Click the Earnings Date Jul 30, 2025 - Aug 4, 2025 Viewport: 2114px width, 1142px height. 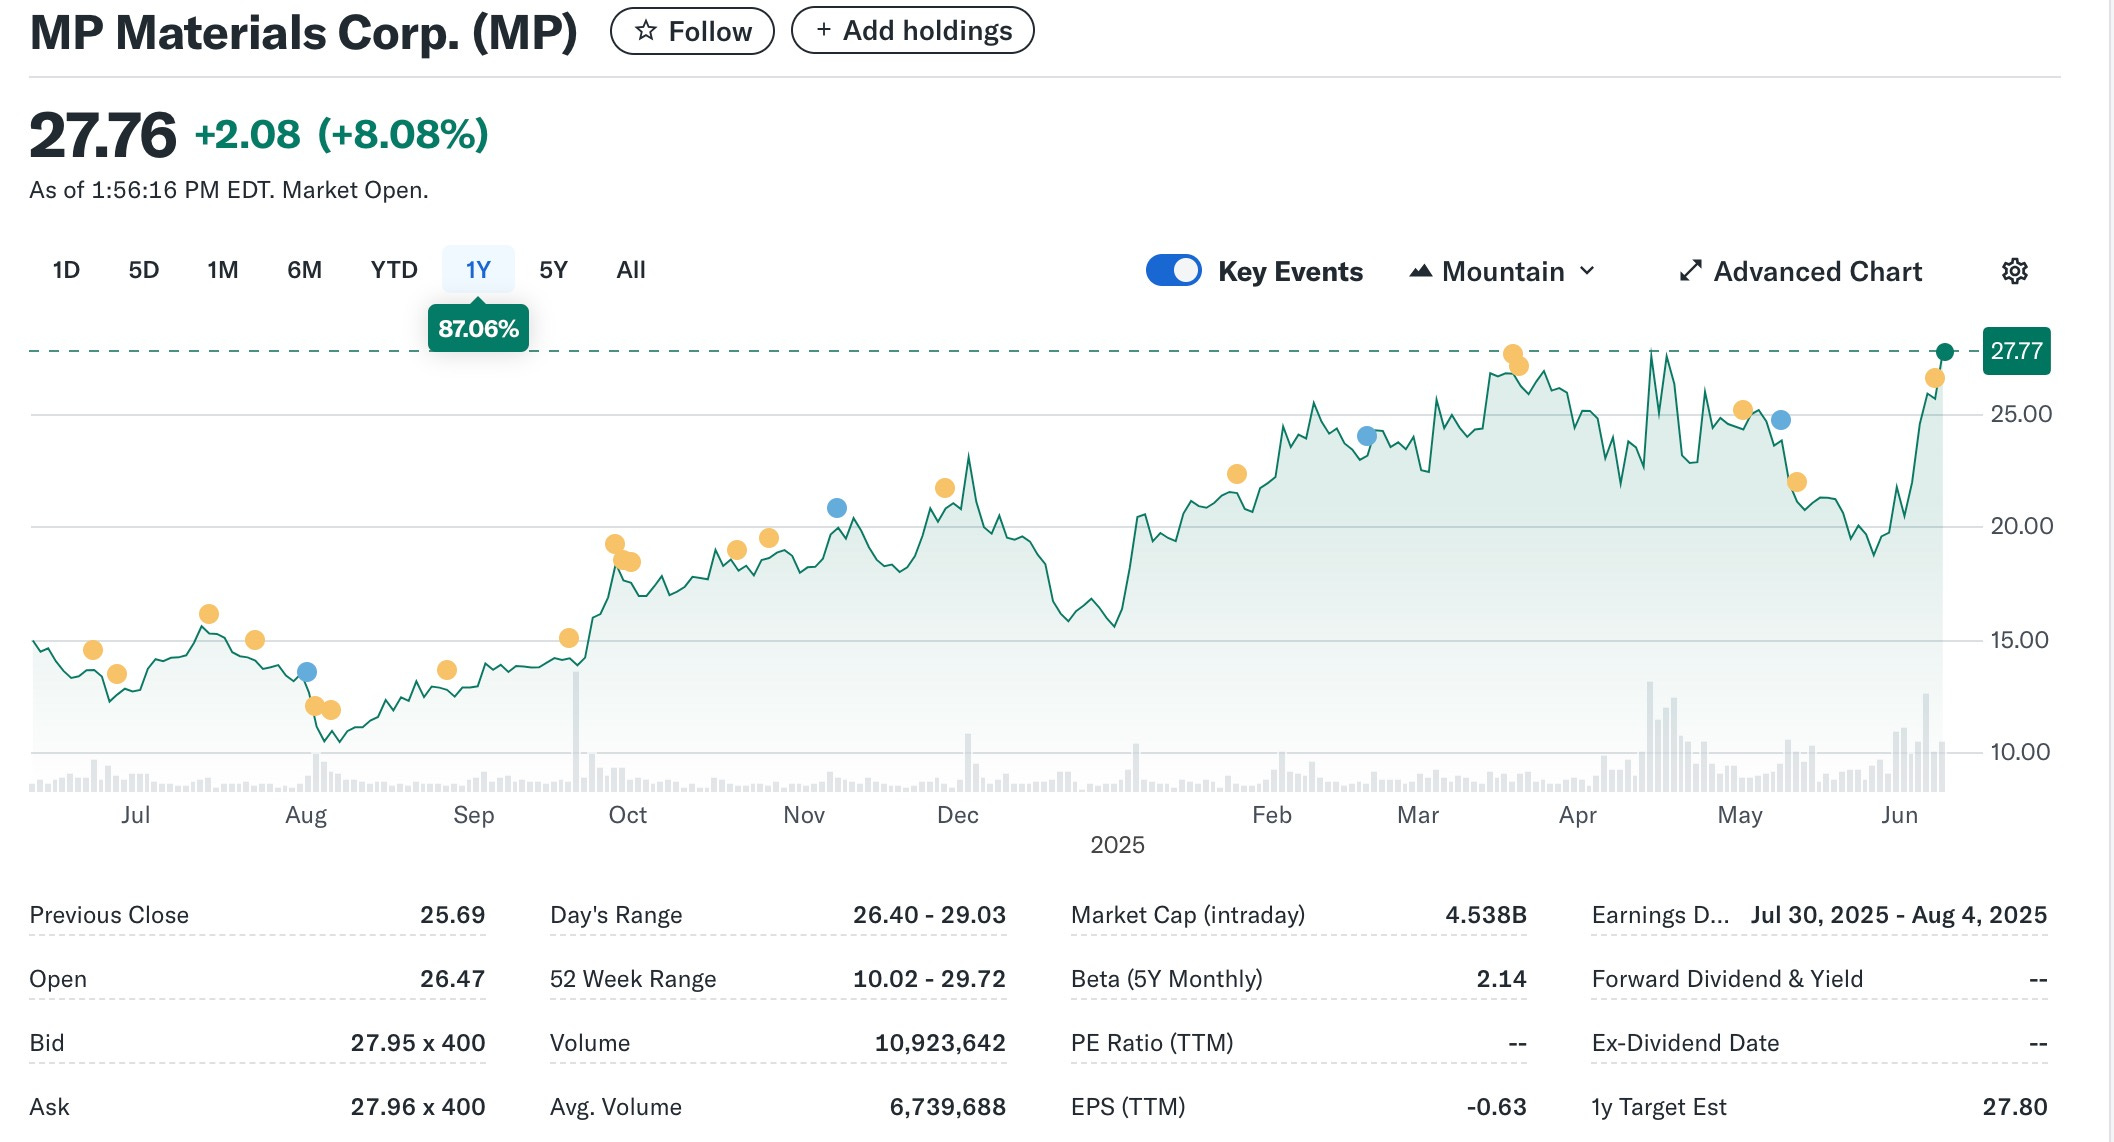[x=1898, y=915]
